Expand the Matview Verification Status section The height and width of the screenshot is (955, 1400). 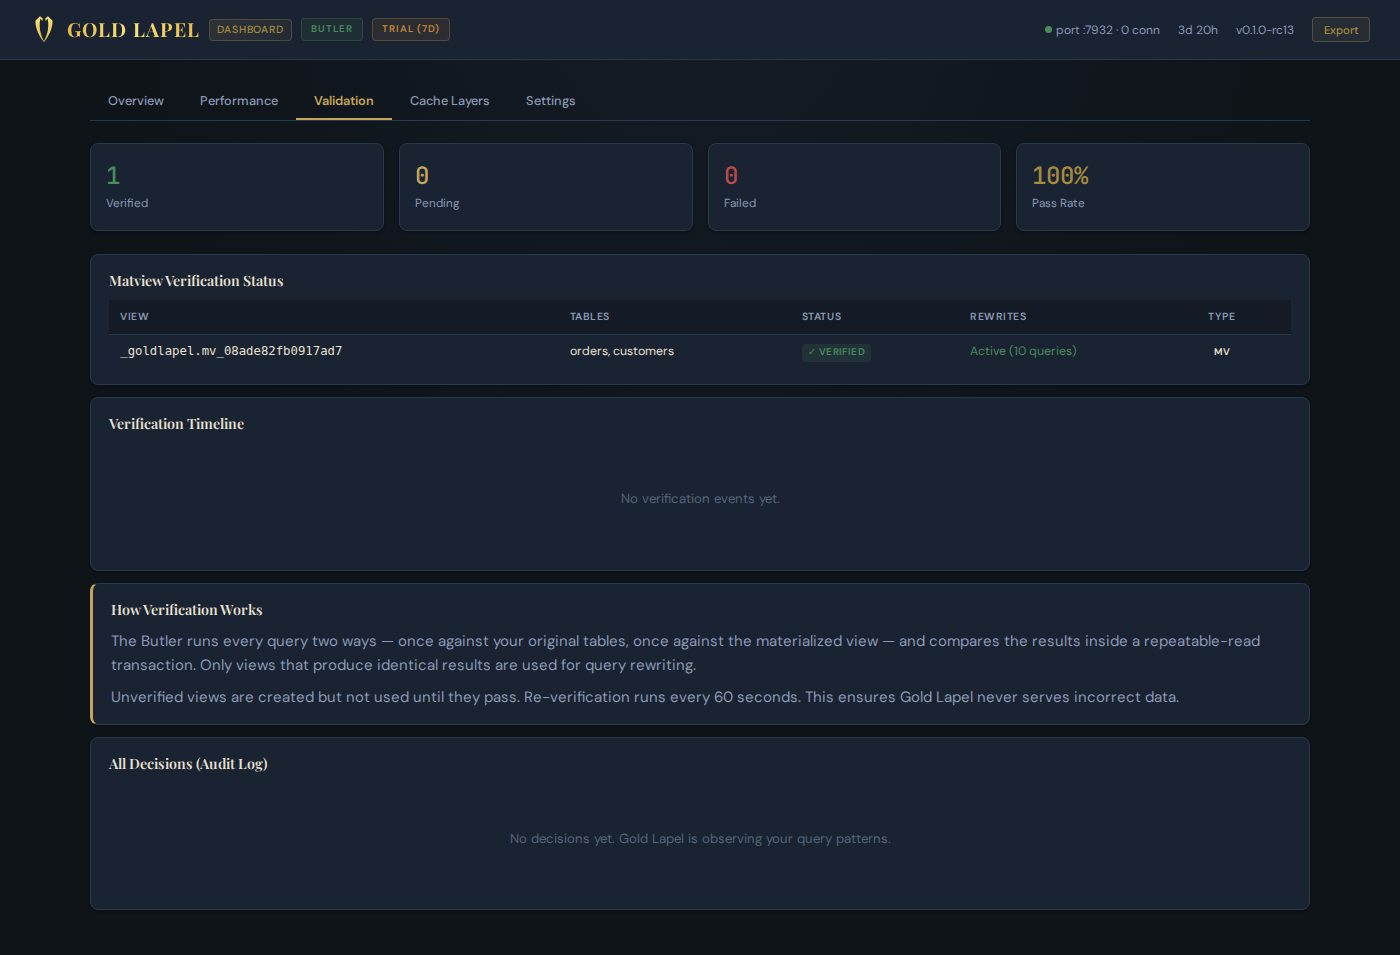196,281
